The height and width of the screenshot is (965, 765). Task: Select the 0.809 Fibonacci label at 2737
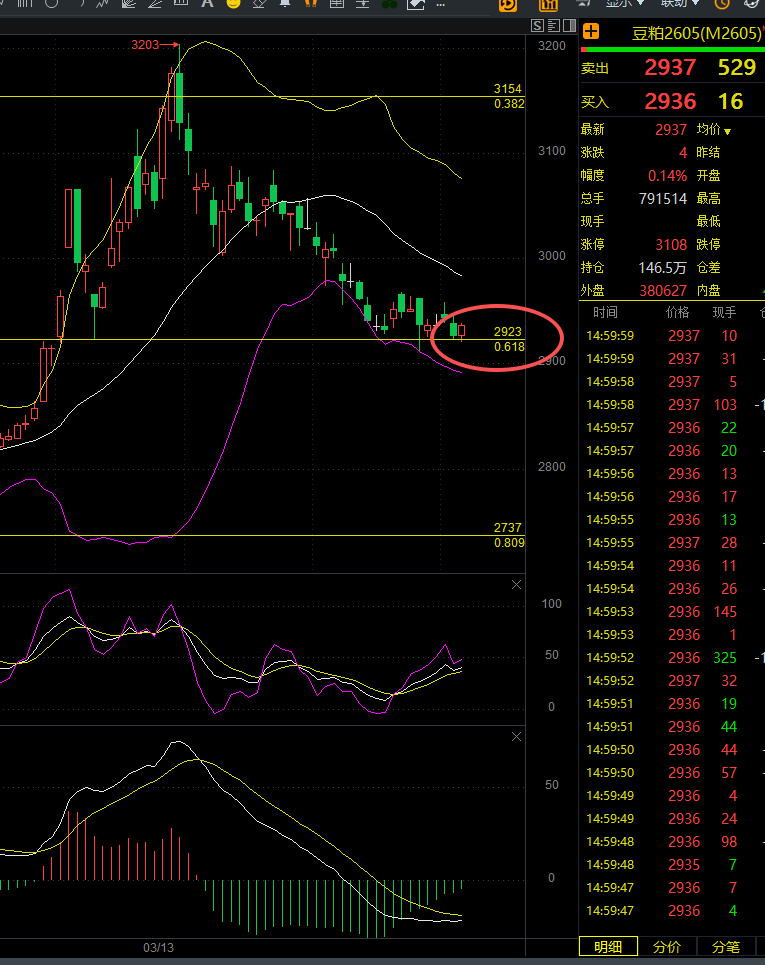pyautogui.click(x=509, y=543)
